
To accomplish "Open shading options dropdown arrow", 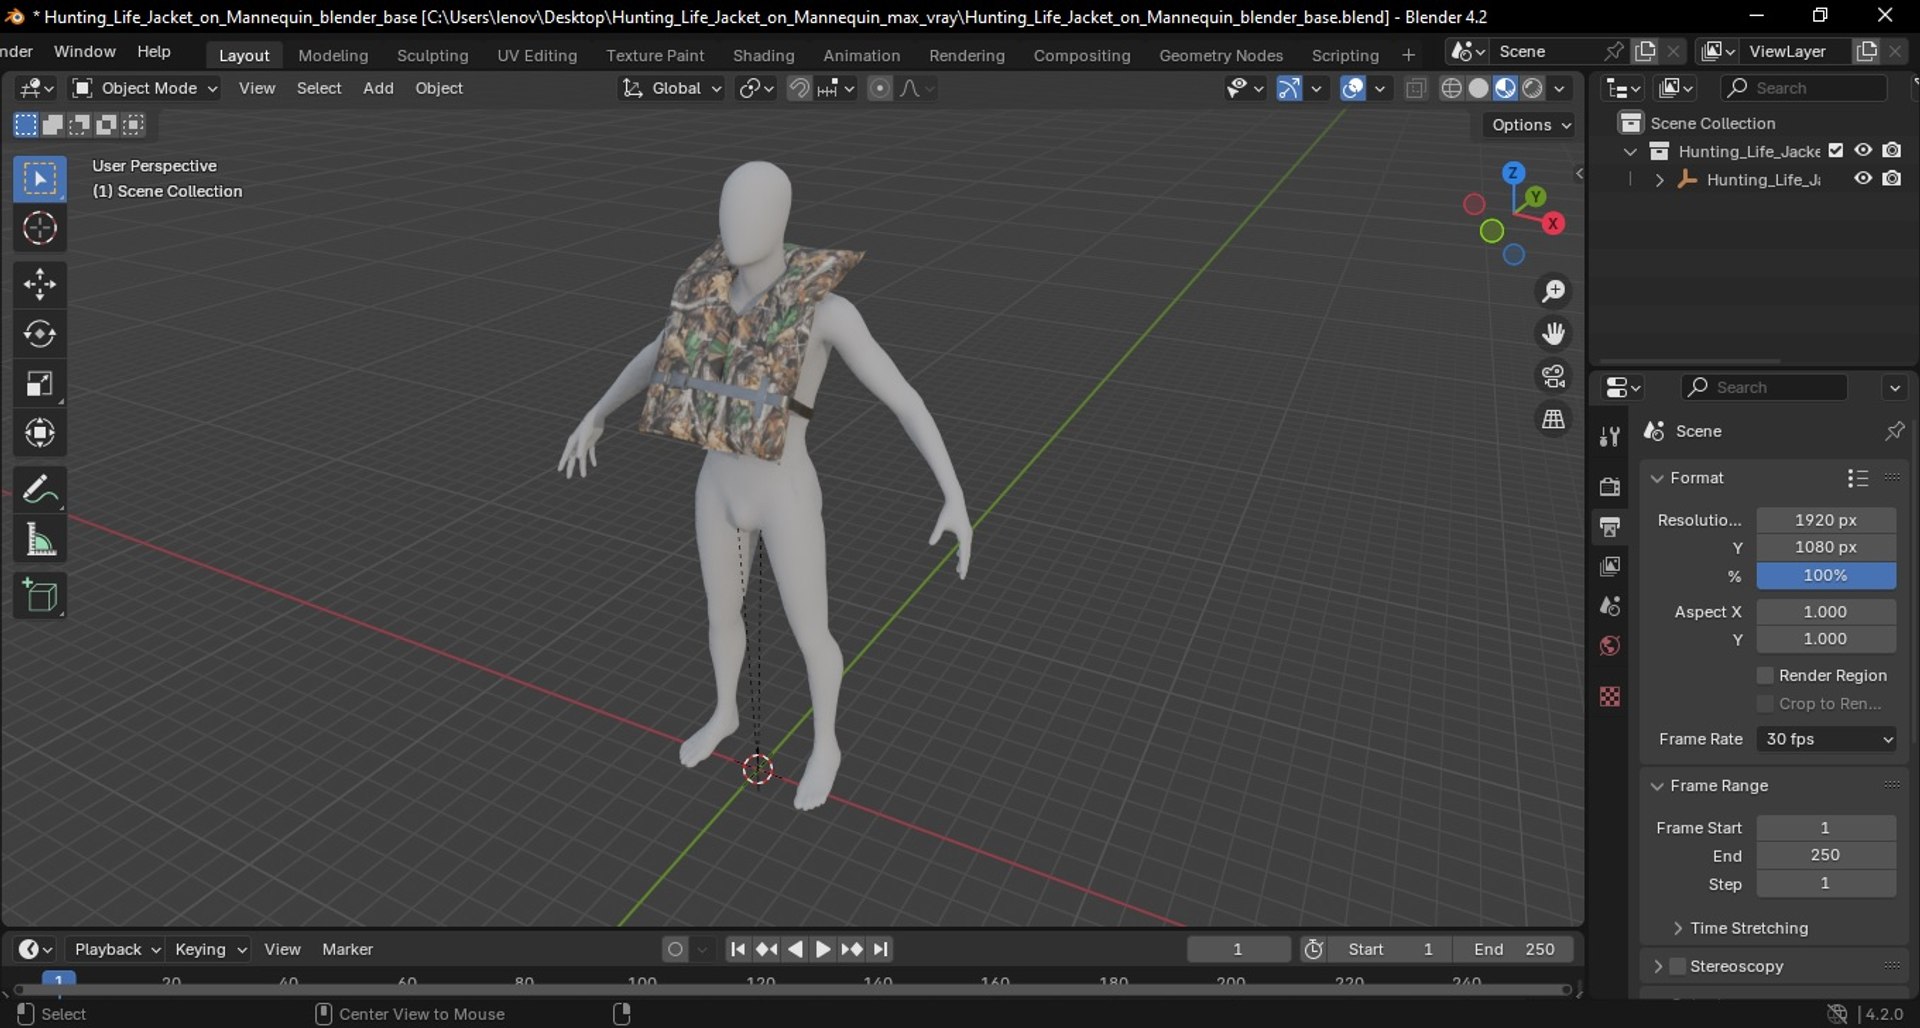I will tap(1559, 88).
